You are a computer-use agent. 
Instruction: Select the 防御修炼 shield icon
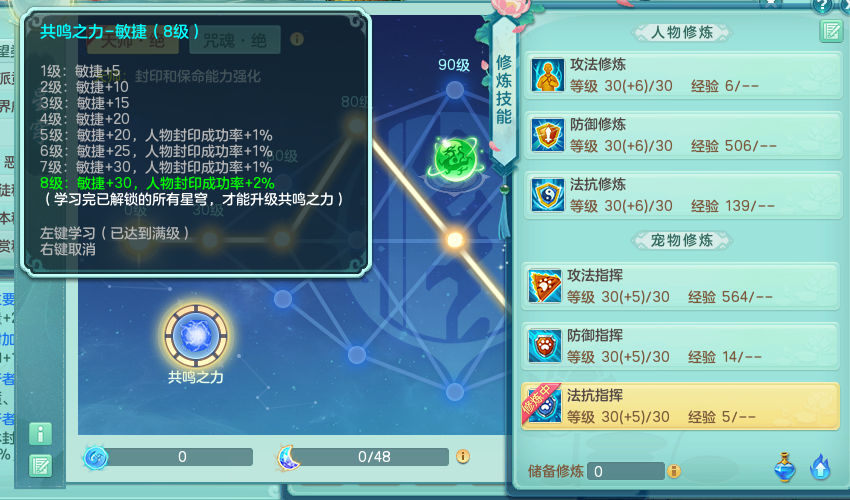pos(548,136)
